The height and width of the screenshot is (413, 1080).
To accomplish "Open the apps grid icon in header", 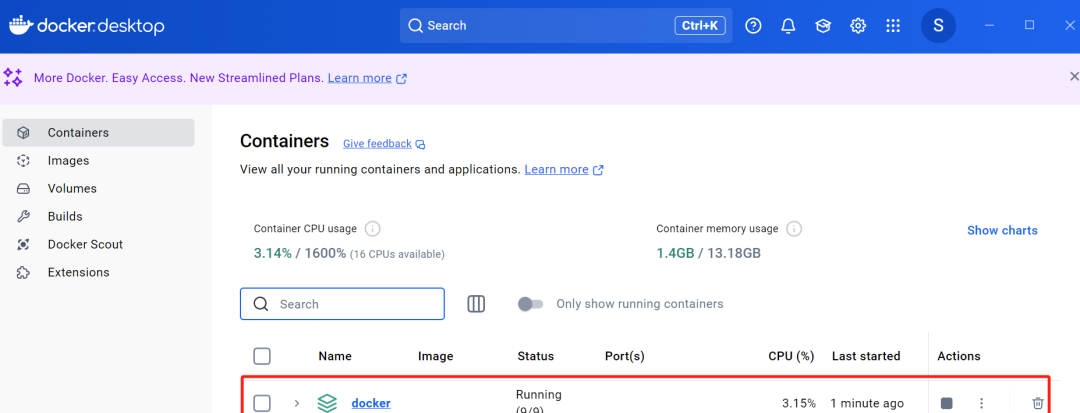I will coord(893,25).
